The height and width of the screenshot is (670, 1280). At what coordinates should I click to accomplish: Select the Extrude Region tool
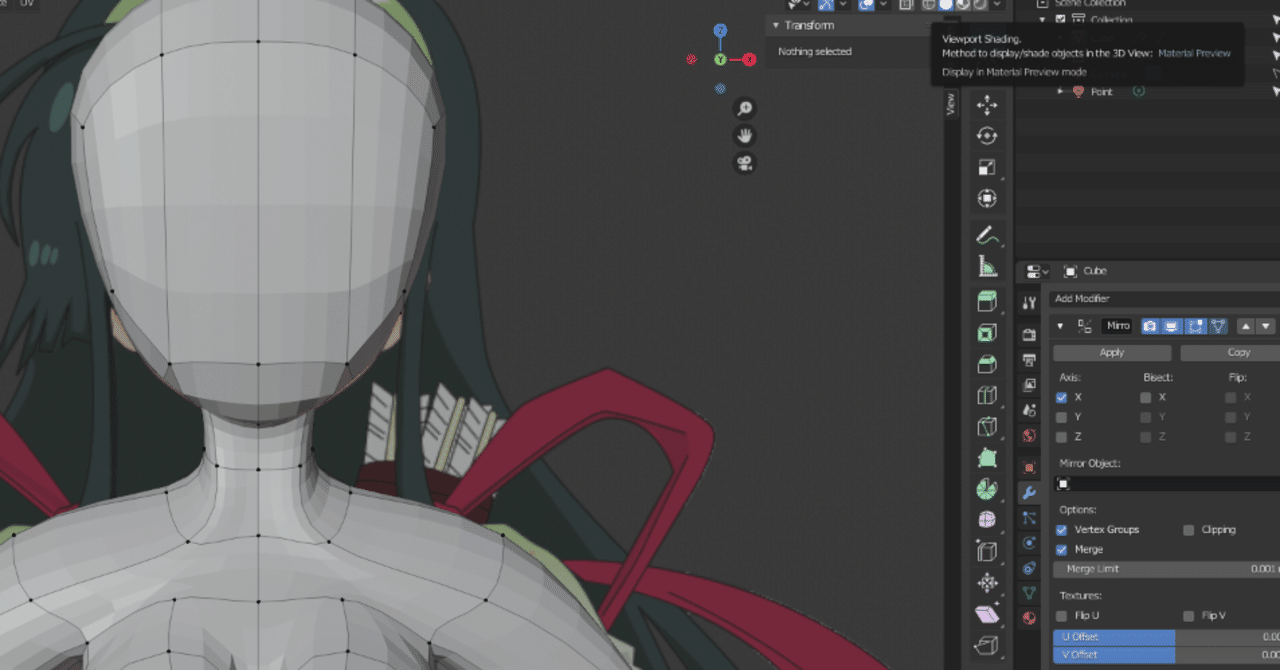tap(987, 301)
